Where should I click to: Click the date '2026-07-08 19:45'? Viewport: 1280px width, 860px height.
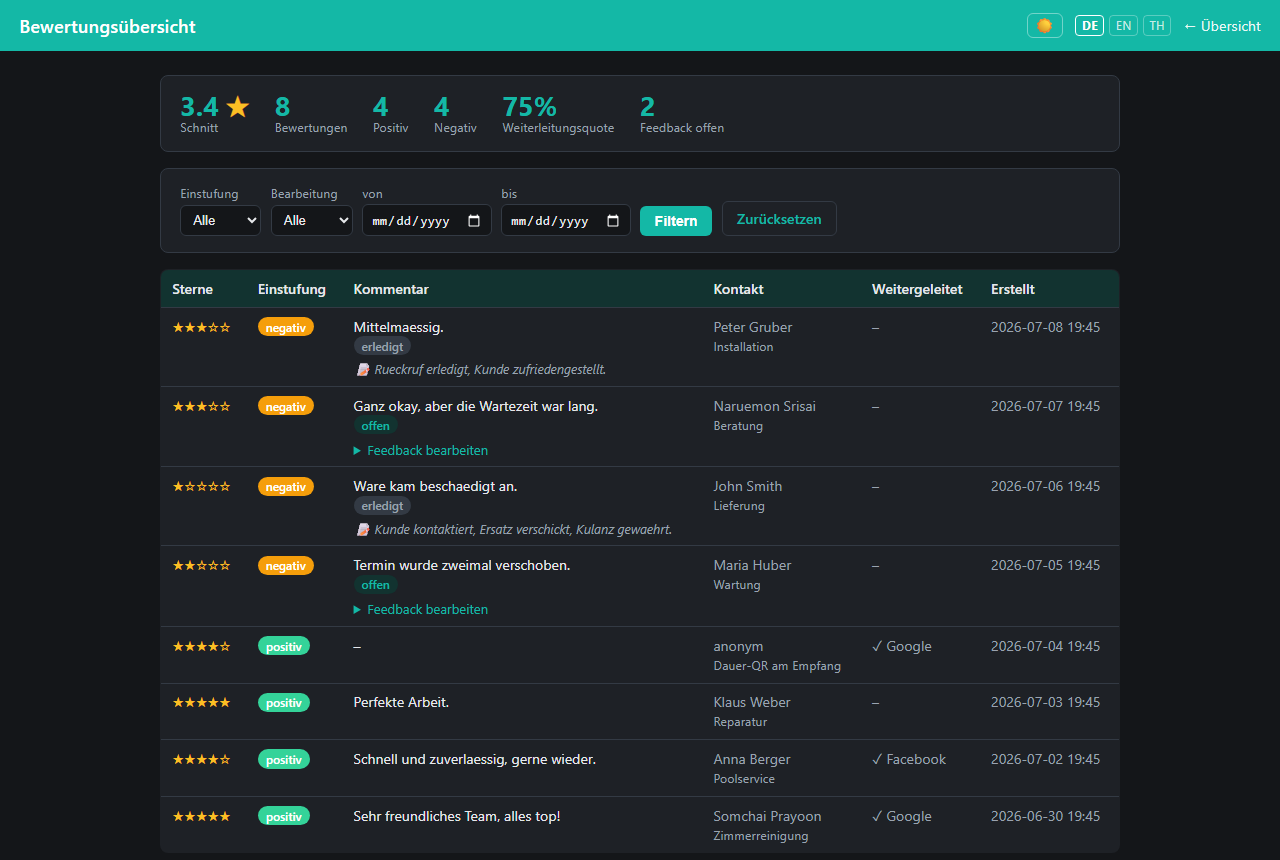[1046, 327]
